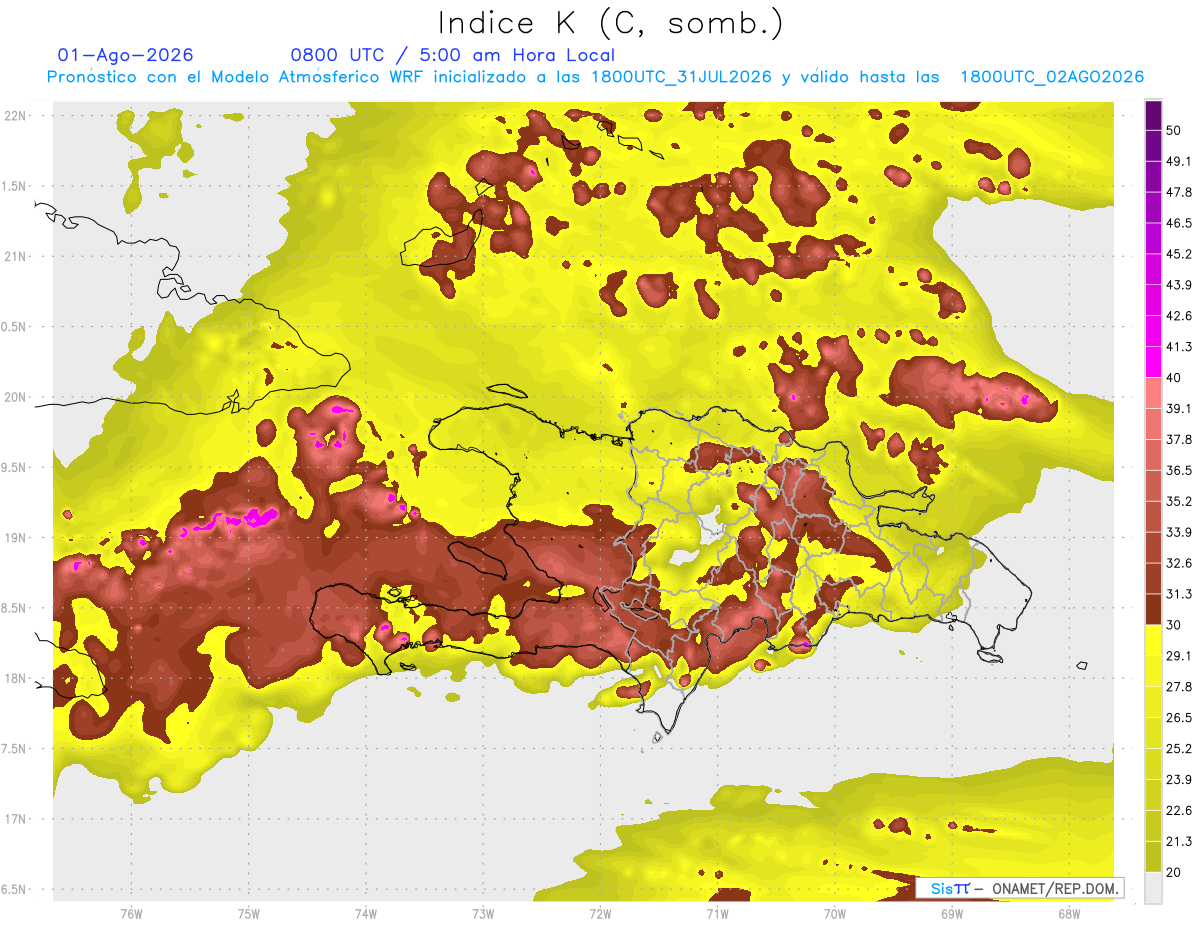1200x927 pixels.
Task: Click the "75W" longitude axis label
Action: click(x=249, y=913)
